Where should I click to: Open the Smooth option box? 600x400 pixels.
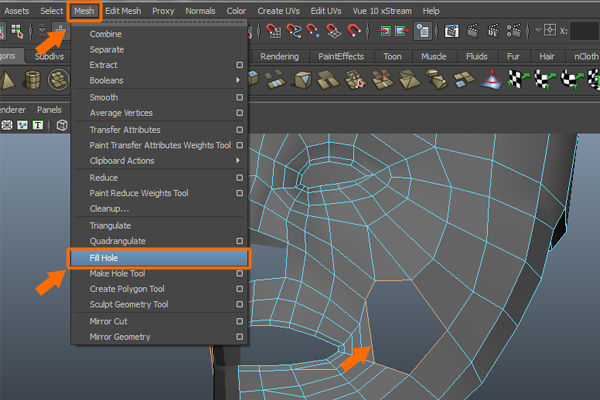click(239, 97)
